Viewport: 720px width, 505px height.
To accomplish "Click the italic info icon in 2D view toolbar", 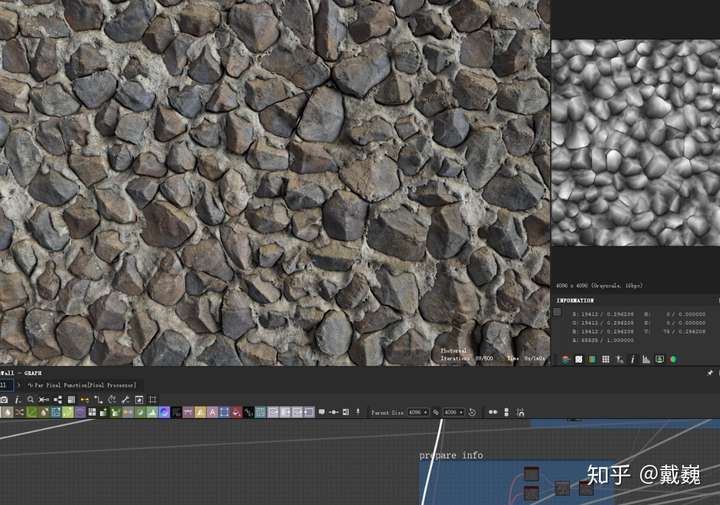I will [x=633, y=359].
